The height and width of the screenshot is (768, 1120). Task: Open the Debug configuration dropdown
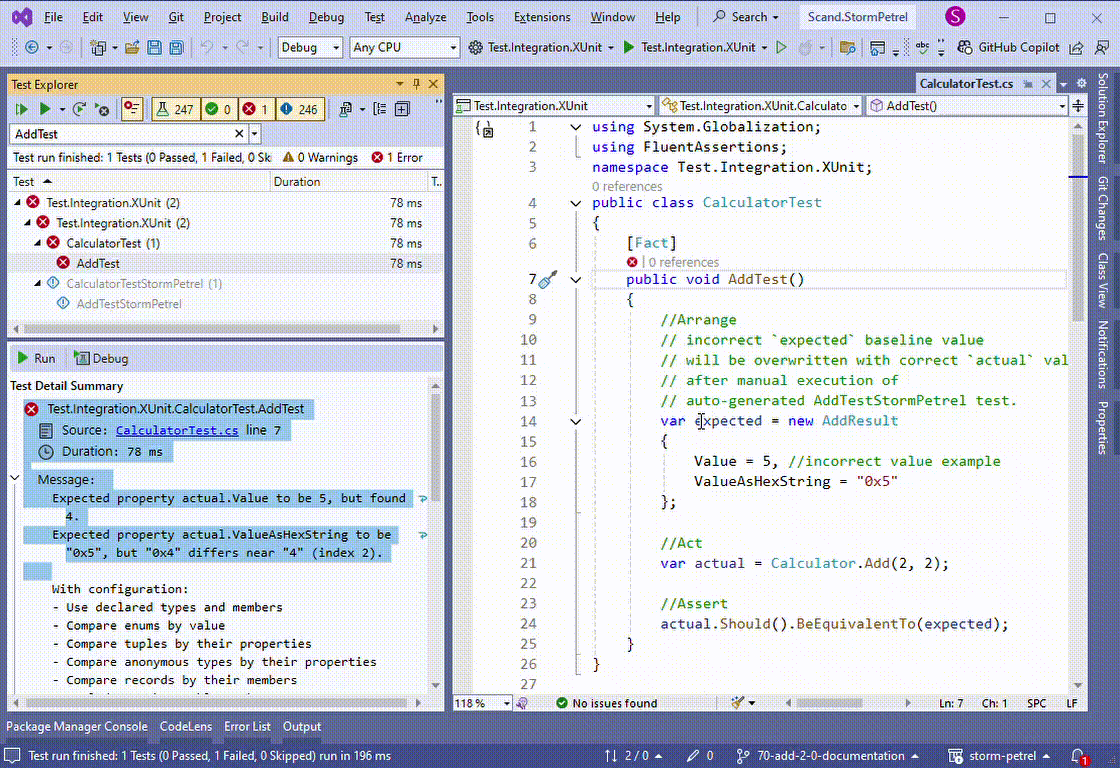(310, 47)
